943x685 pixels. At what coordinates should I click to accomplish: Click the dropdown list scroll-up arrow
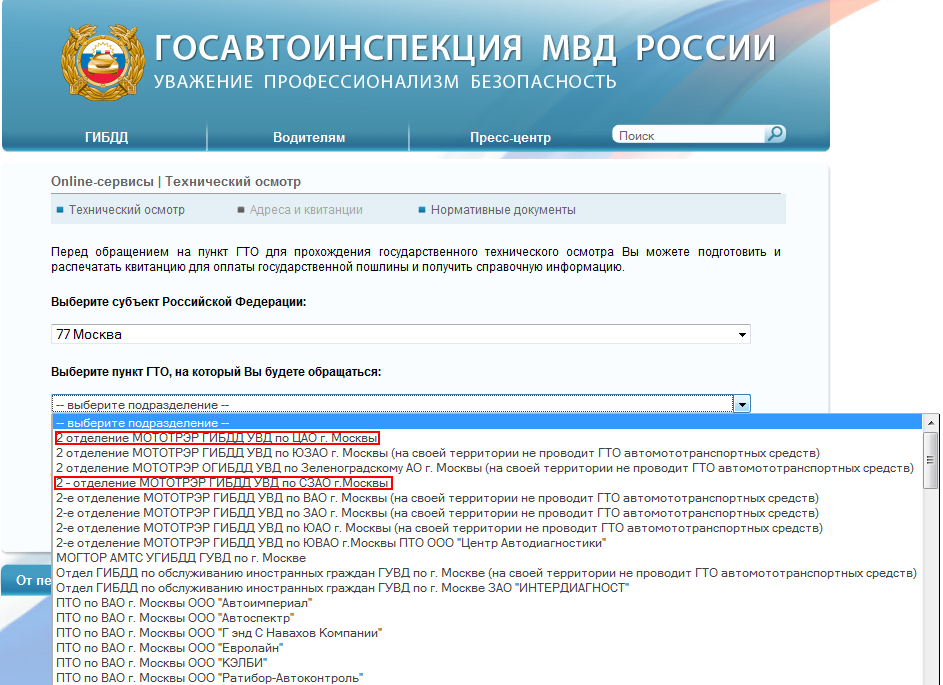click(931, 423)
